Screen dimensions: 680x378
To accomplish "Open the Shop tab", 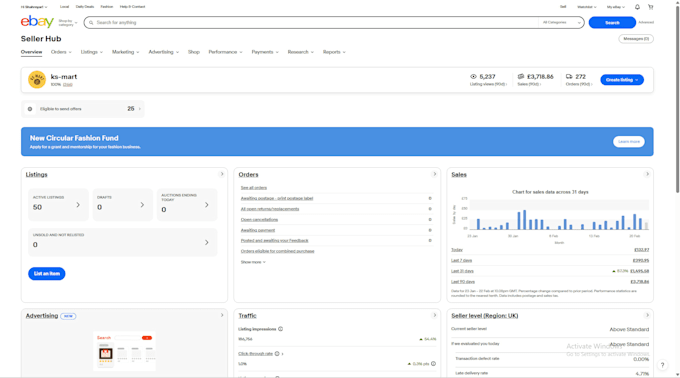I will tap(194, 52).
